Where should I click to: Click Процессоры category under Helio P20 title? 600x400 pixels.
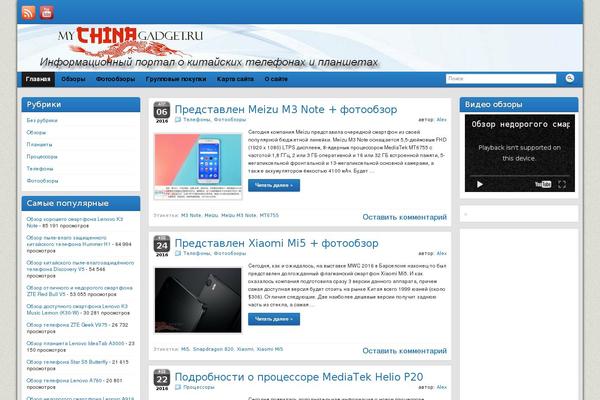(x=199, y=387)
